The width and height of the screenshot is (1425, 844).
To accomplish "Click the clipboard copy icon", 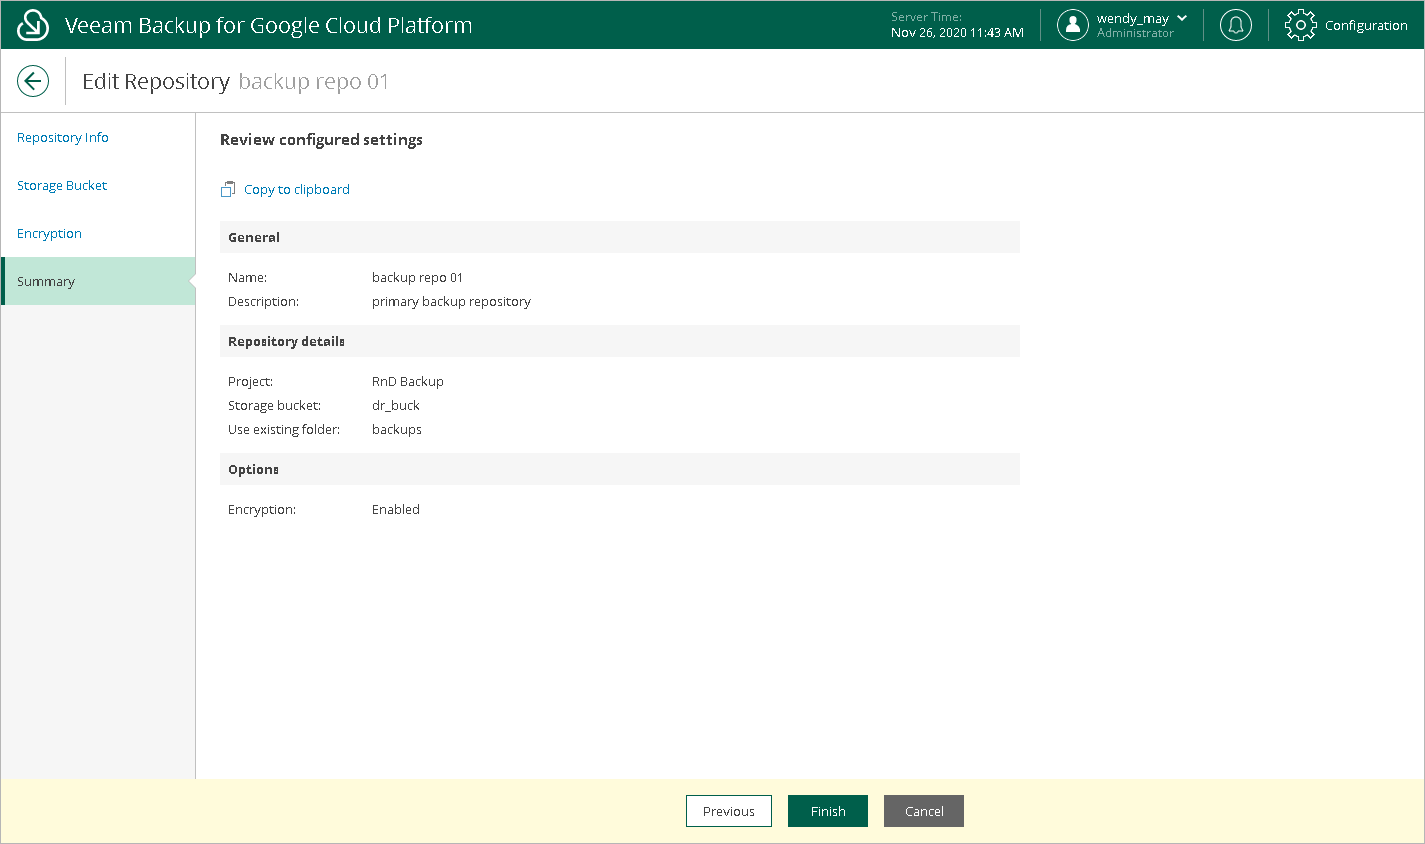I will [228, 189].
